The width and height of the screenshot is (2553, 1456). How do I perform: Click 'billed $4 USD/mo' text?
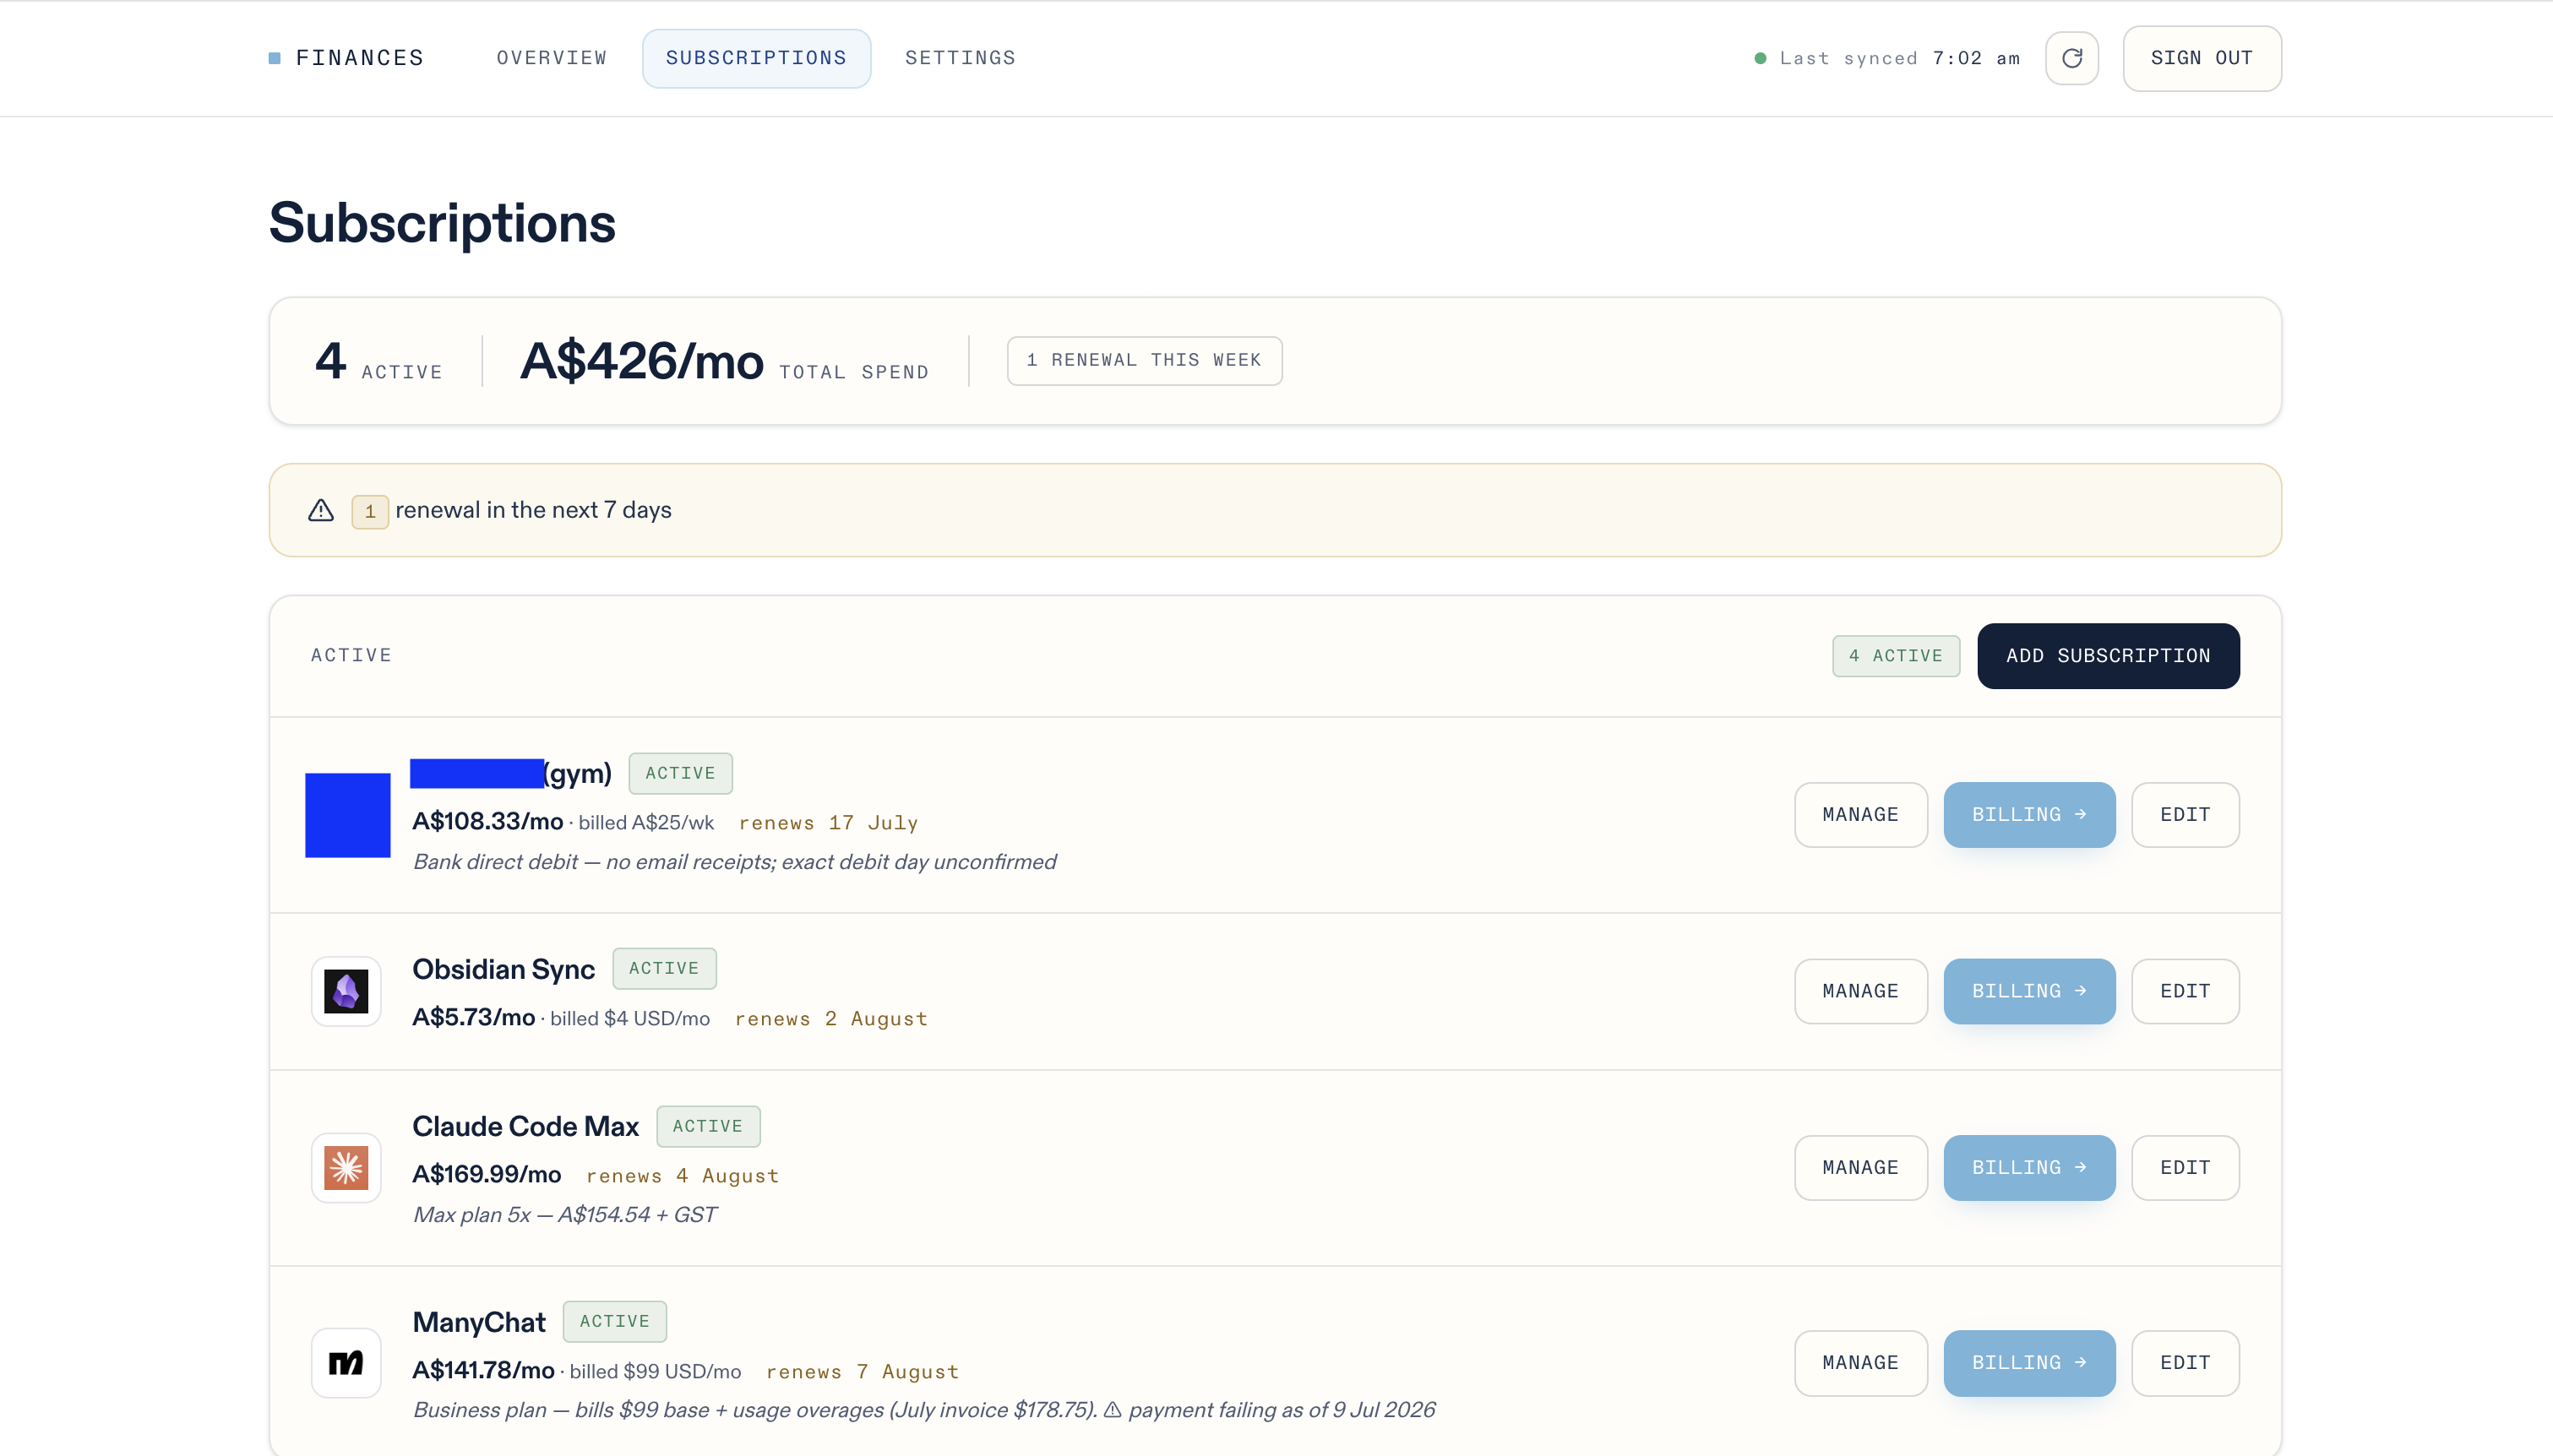click(630, 1018)
